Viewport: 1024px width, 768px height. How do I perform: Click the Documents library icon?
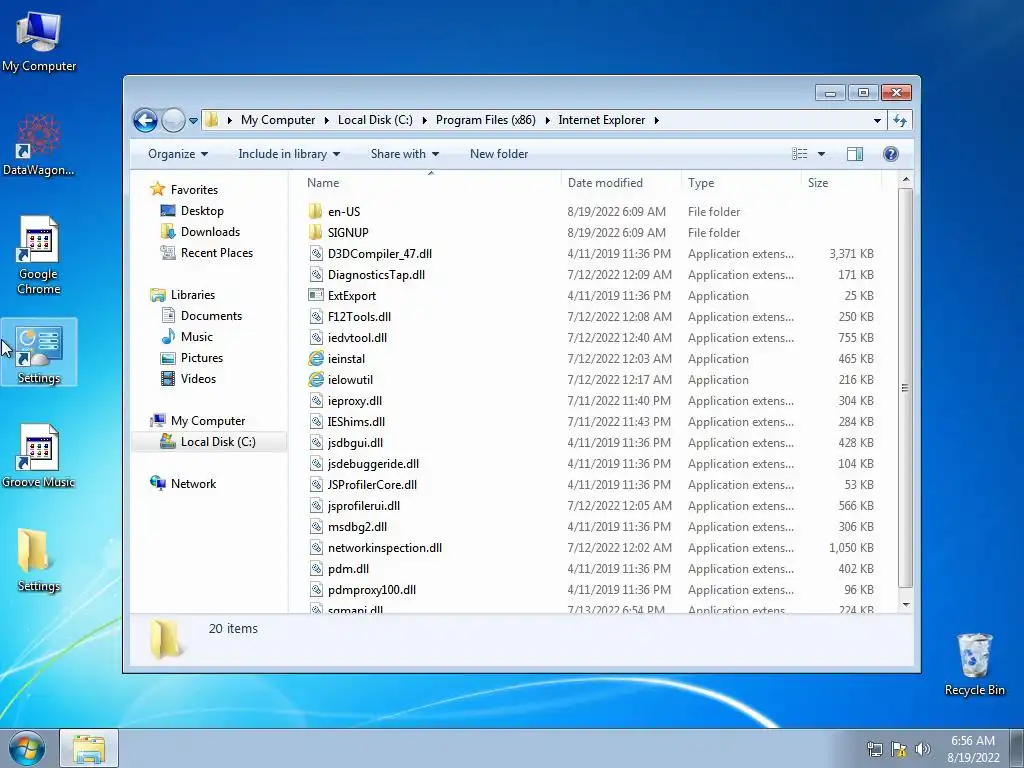tap(168, 316)
